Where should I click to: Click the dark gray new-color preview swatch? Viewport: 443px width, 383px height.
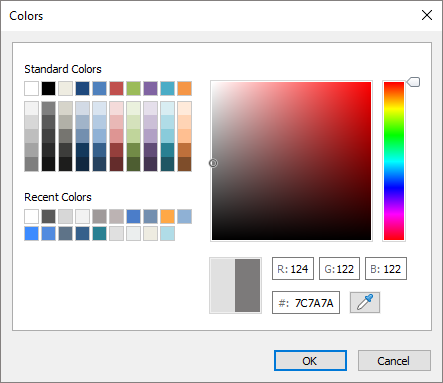(247, 285)
